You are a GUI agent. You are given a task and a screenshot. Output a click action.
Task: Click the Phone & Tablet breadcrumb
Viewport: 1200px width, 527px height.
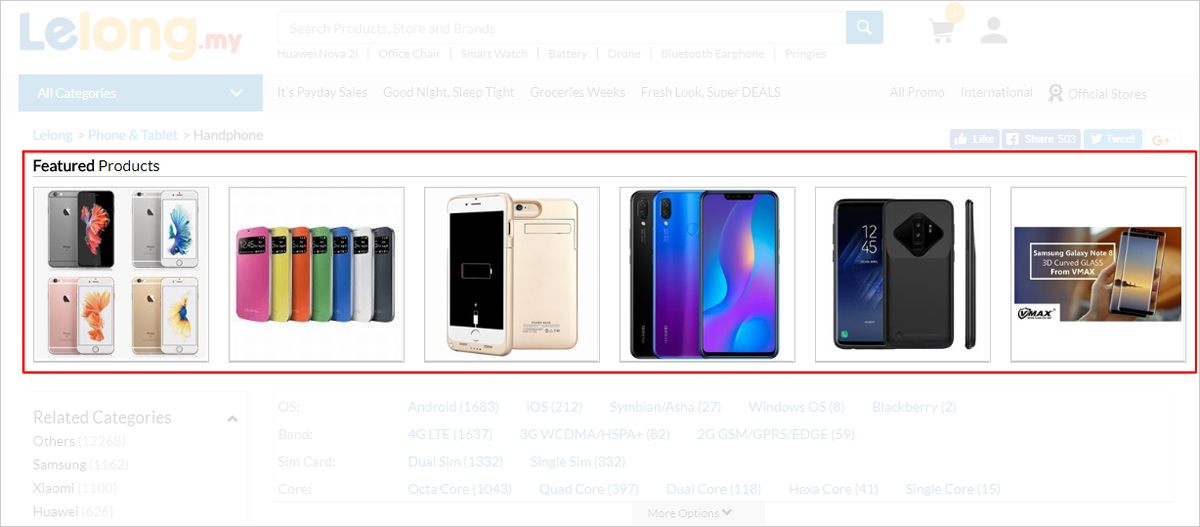(133, 134)
